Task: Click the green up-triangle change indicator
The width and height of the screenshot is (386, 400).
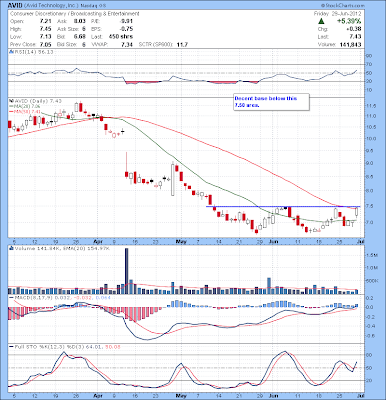Action: (x=321, y=21)
